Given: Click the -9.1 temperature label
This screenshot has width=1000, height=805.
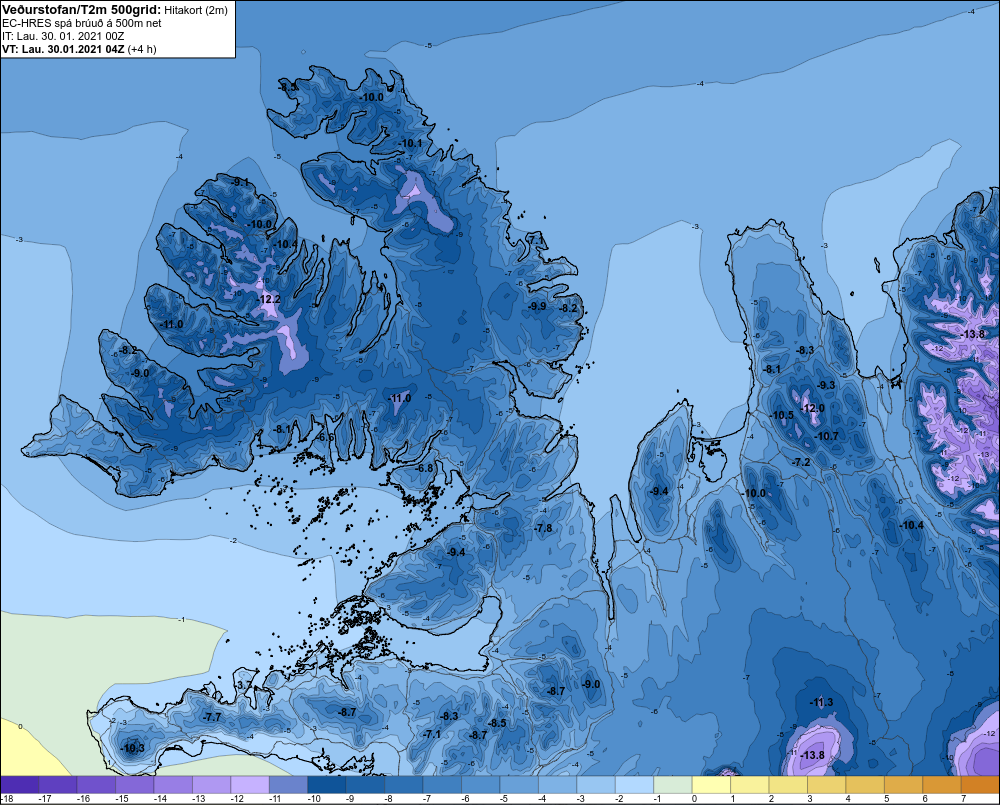Looking at the screenshot, I should [x=241, y=182].
